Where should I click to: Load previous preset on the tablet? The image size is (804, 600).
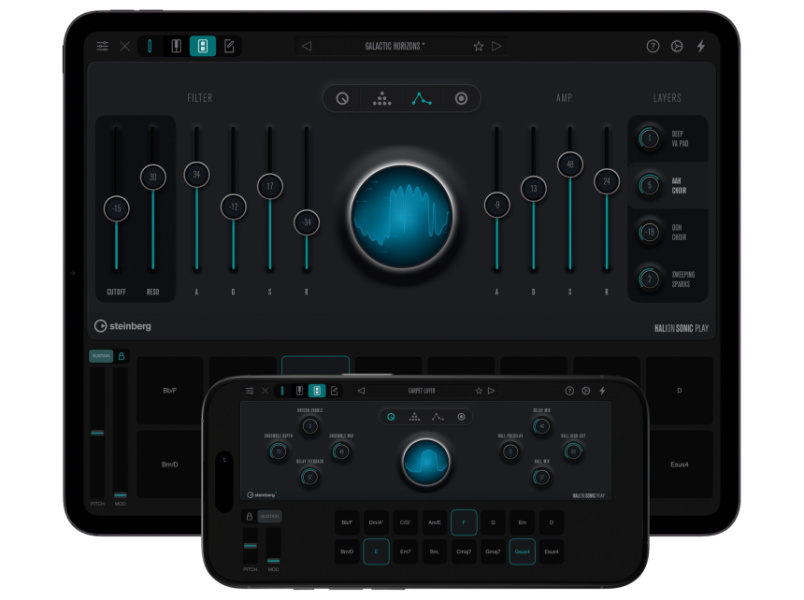307,46
